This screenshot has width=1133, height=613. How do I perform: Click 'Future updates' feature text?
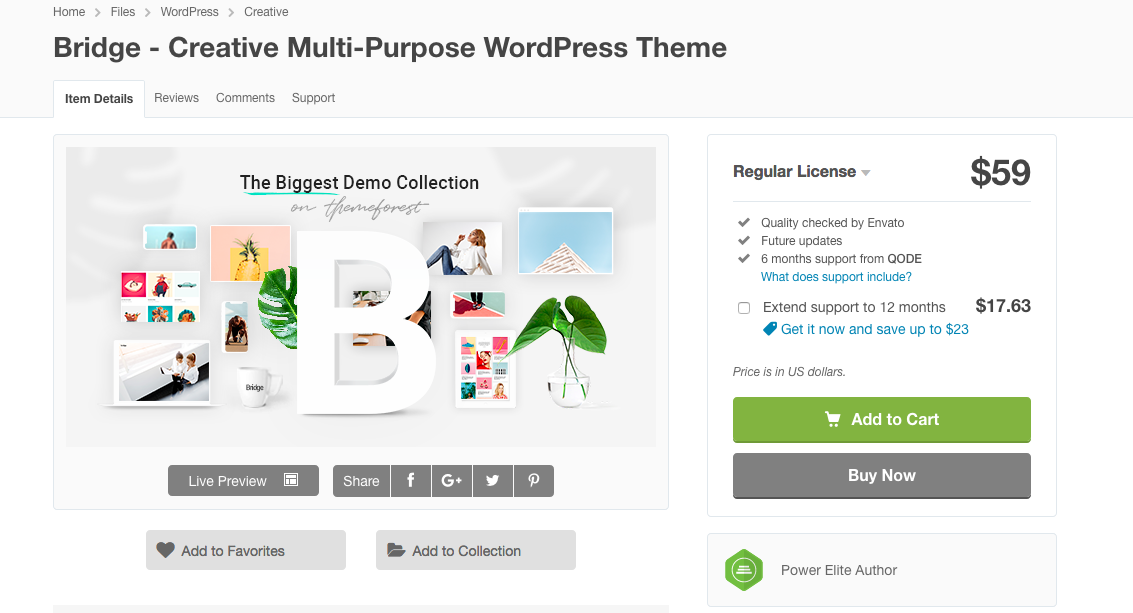(801, 241)
